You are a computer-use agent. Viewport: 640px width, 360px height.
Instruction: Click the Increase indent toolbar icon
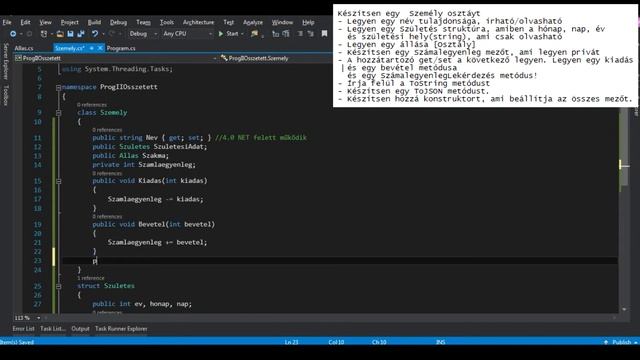(x=311, y=34)
